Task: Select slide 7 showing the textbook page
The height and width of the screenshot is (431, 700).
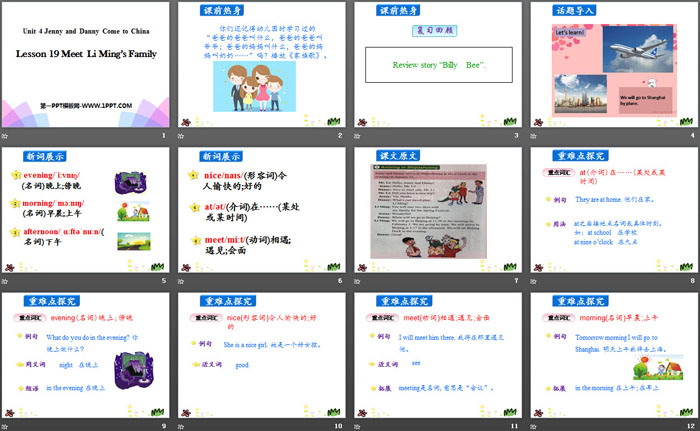Action: (x=438, y=210)
